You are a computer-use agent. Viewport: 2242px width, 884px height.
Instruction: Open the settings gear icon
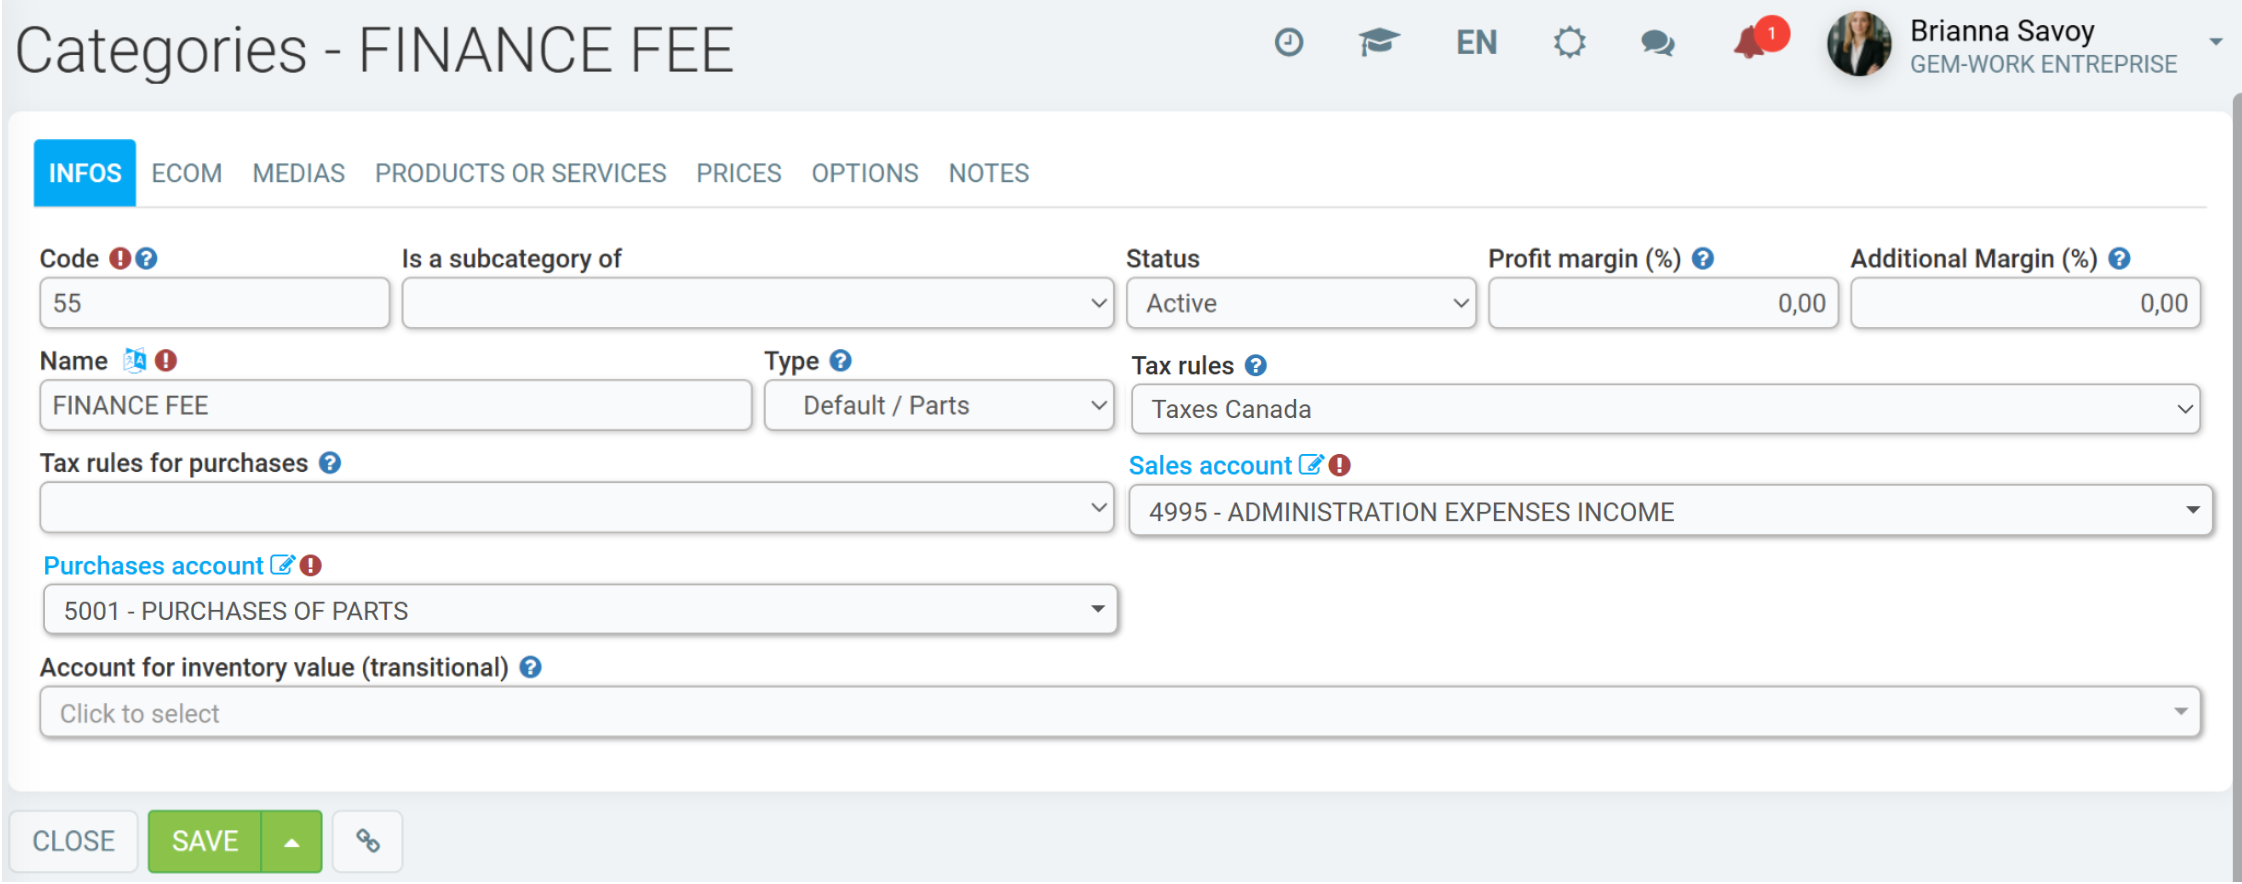point(1569,42)
